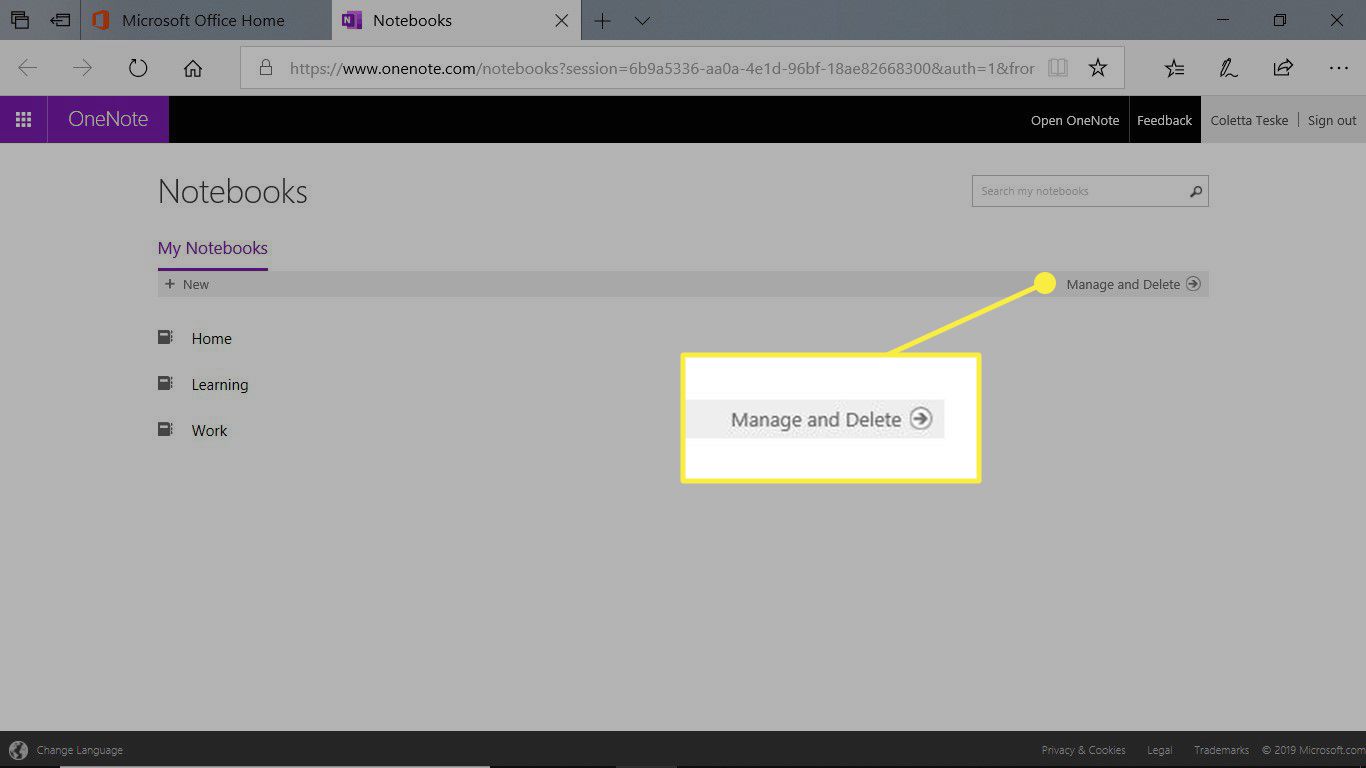Image resolution: width=1366 pixels, height=768 pixels.
Task: Open Privacy & Cookies footer link
Action: click(1084, 750)
